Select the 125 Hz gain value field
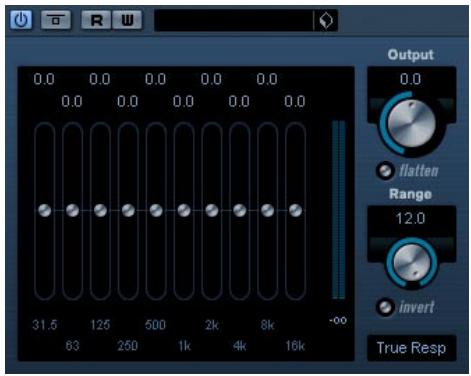This screenshot has width=471, height=376. 100,79
